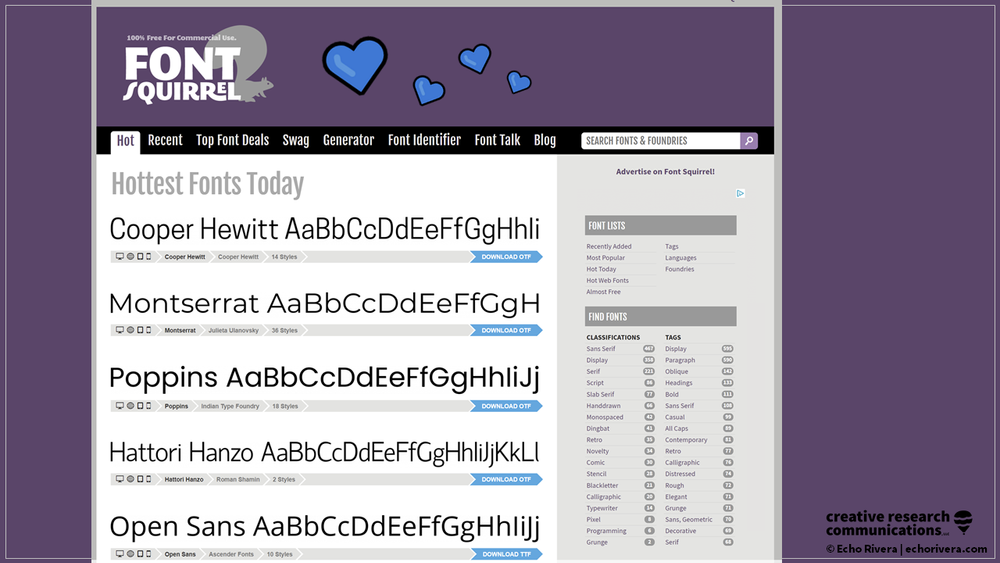Click ebook tablet icon for Cooper Hewitt

click(140, 256)
